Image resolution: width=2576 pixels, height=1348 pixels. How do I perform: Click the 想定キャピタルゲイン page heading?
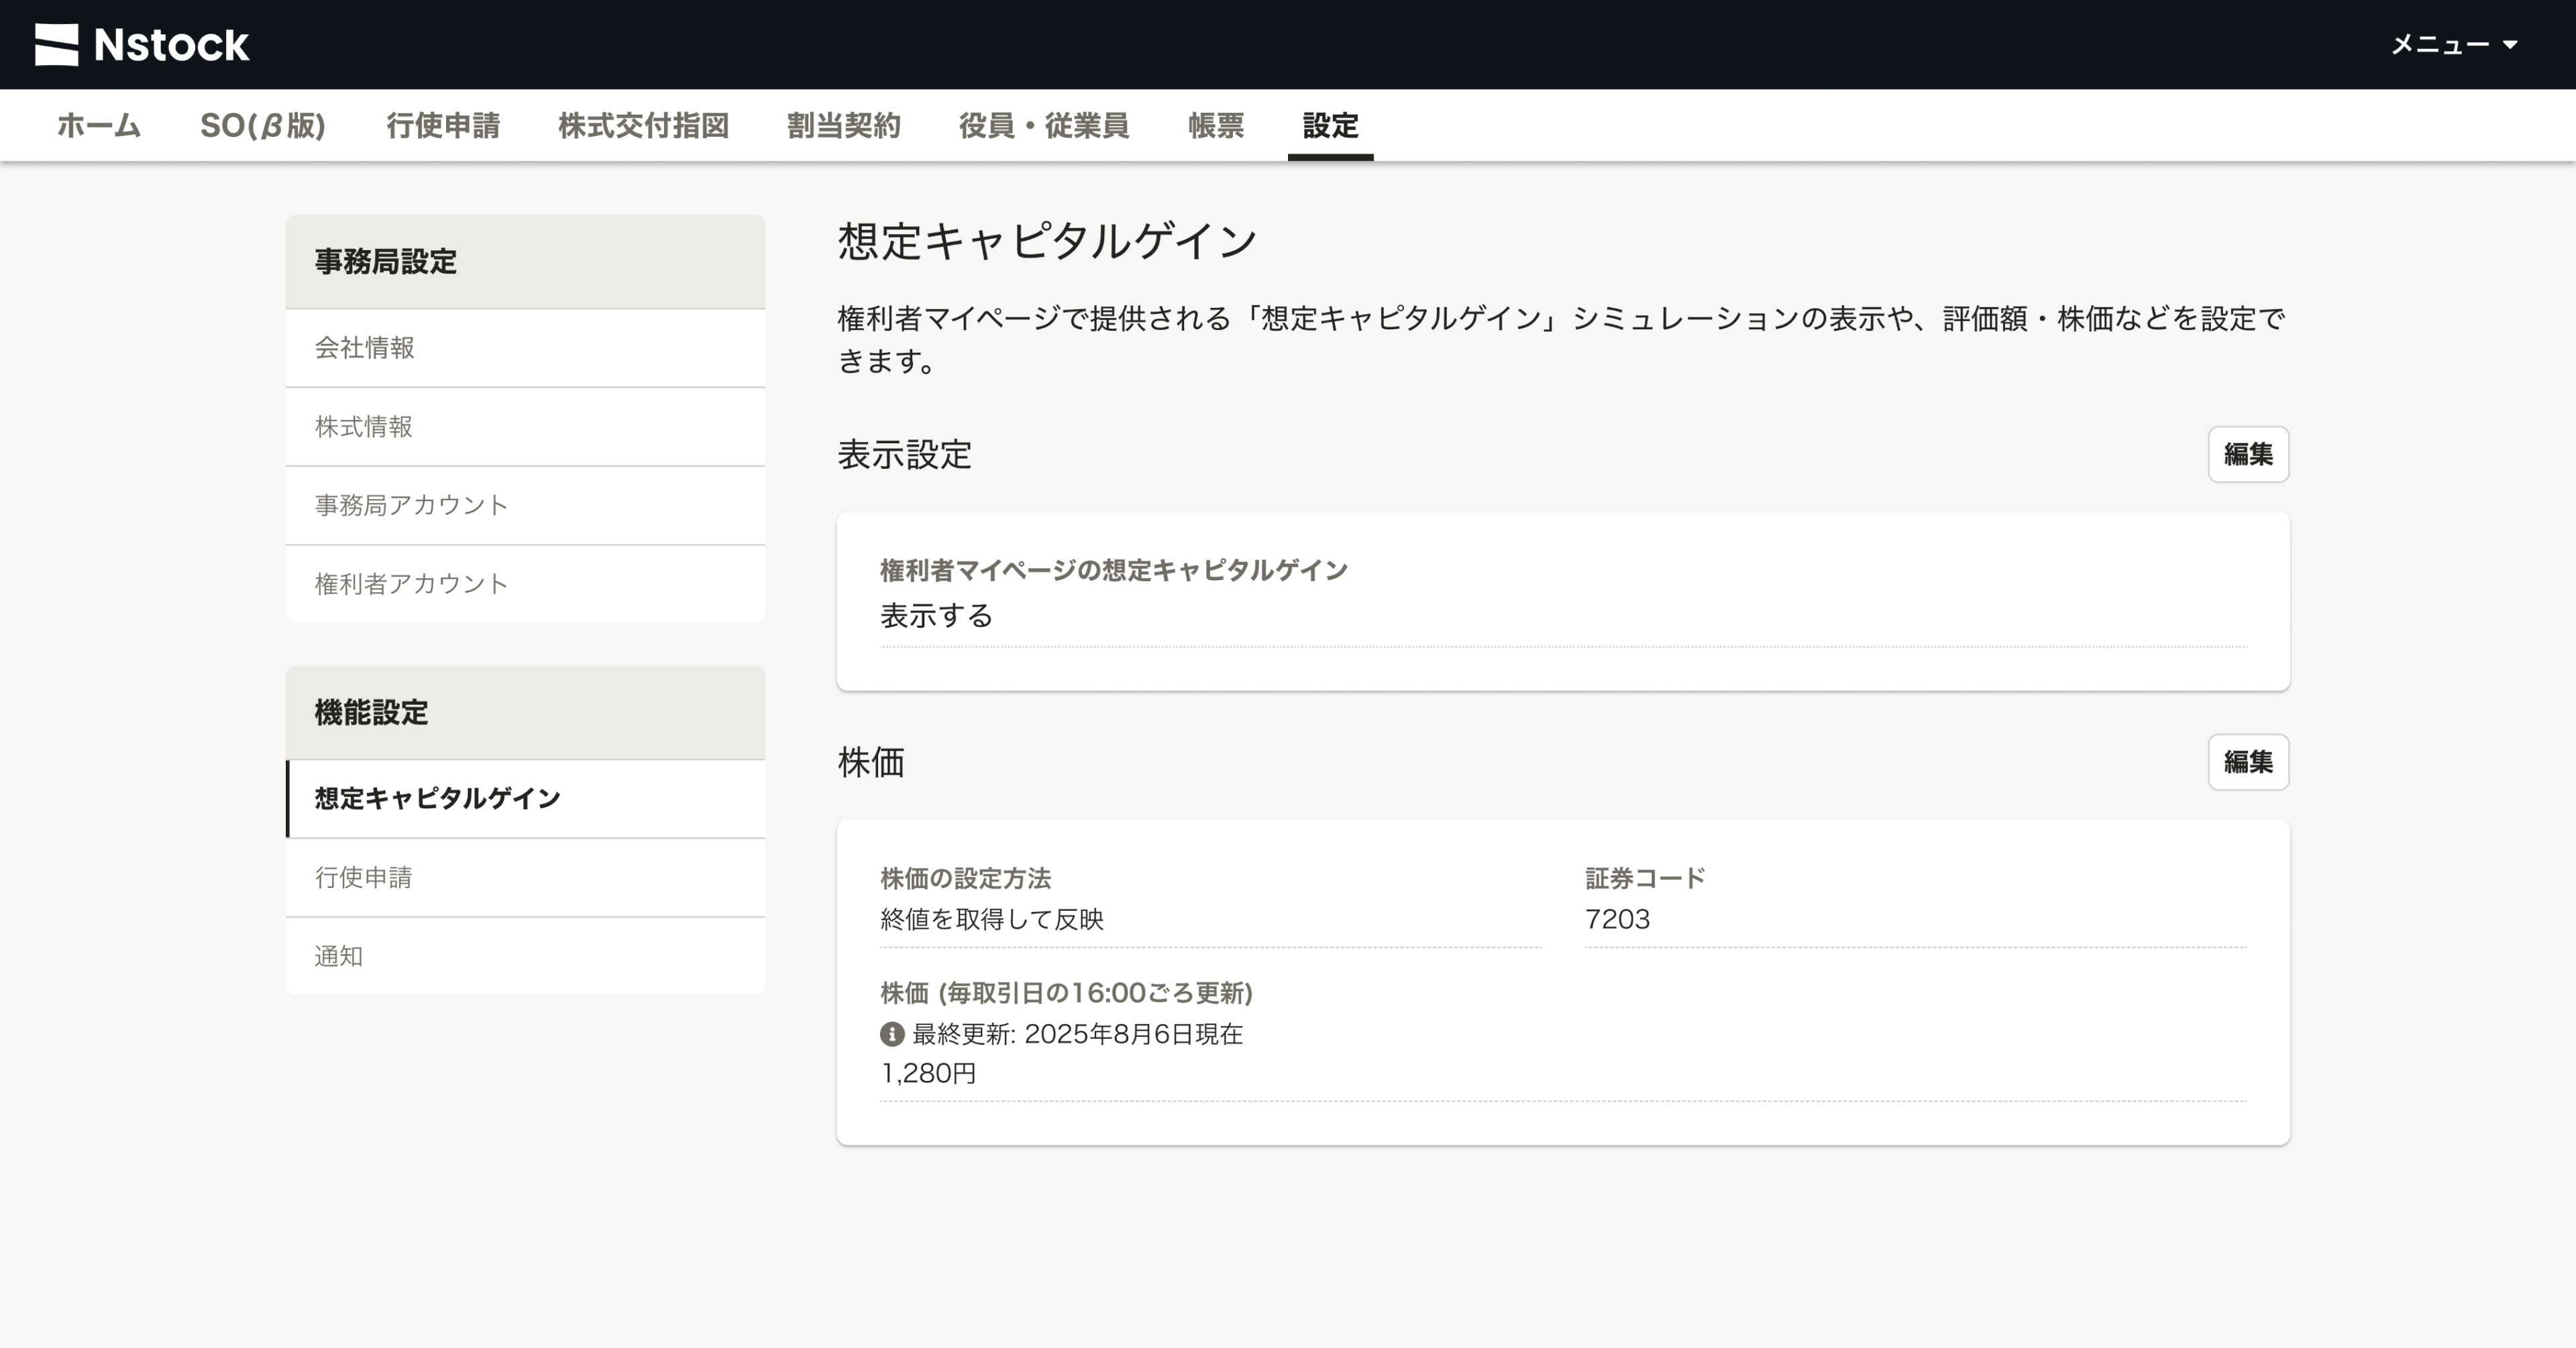click(x=1047, y=241)
